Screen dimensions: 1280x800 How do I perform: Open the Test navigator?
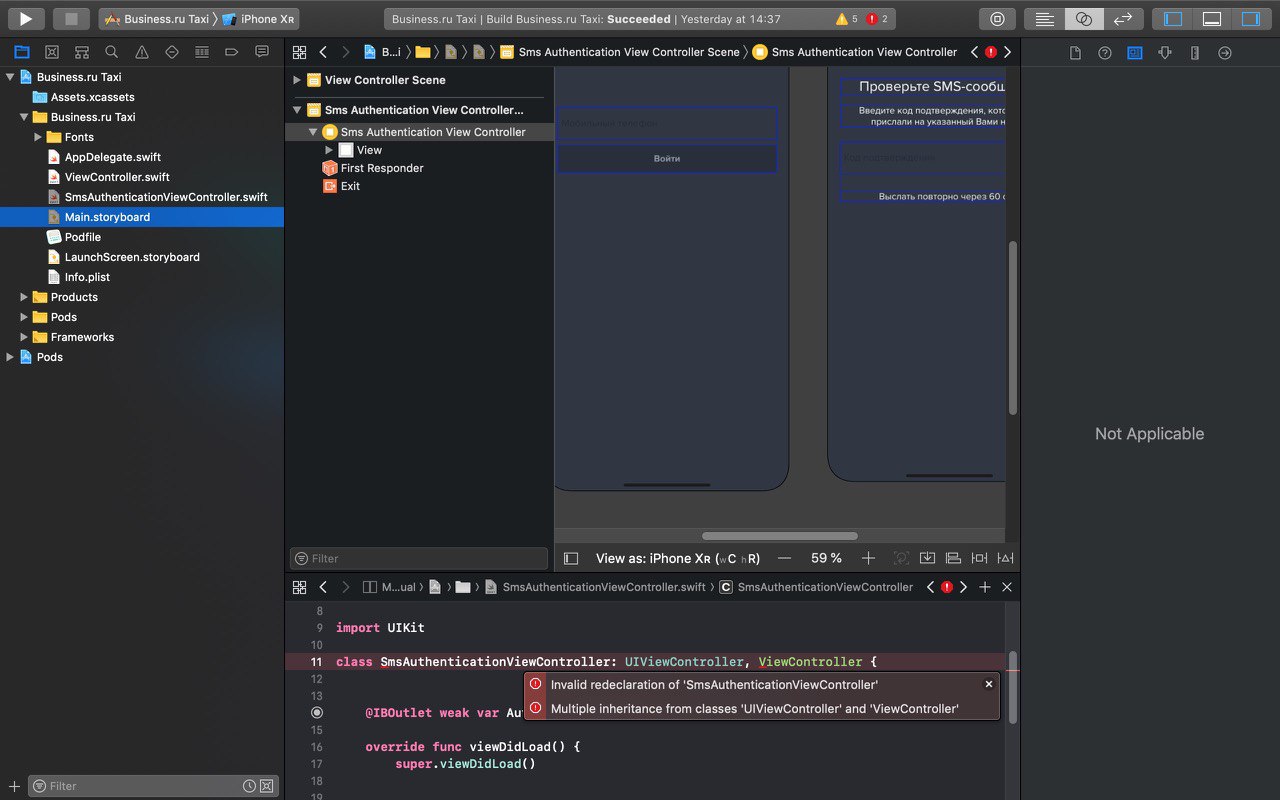(172, 52)
